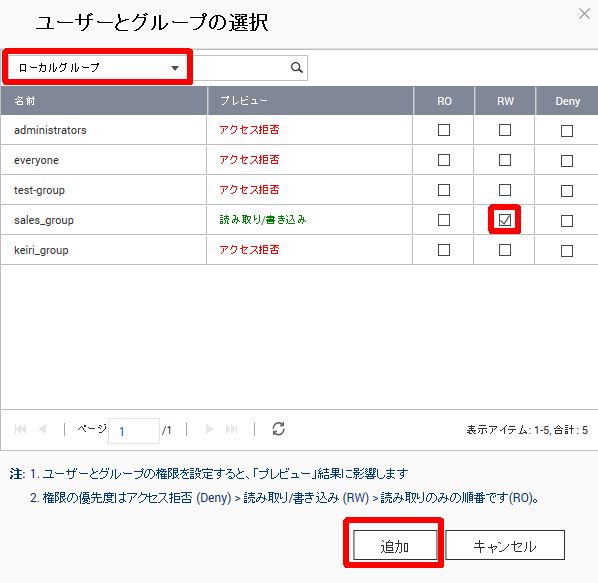Tick RW checkbox for keiri_group
Screen dimensions: 598x583
click(x=505, y=250)
